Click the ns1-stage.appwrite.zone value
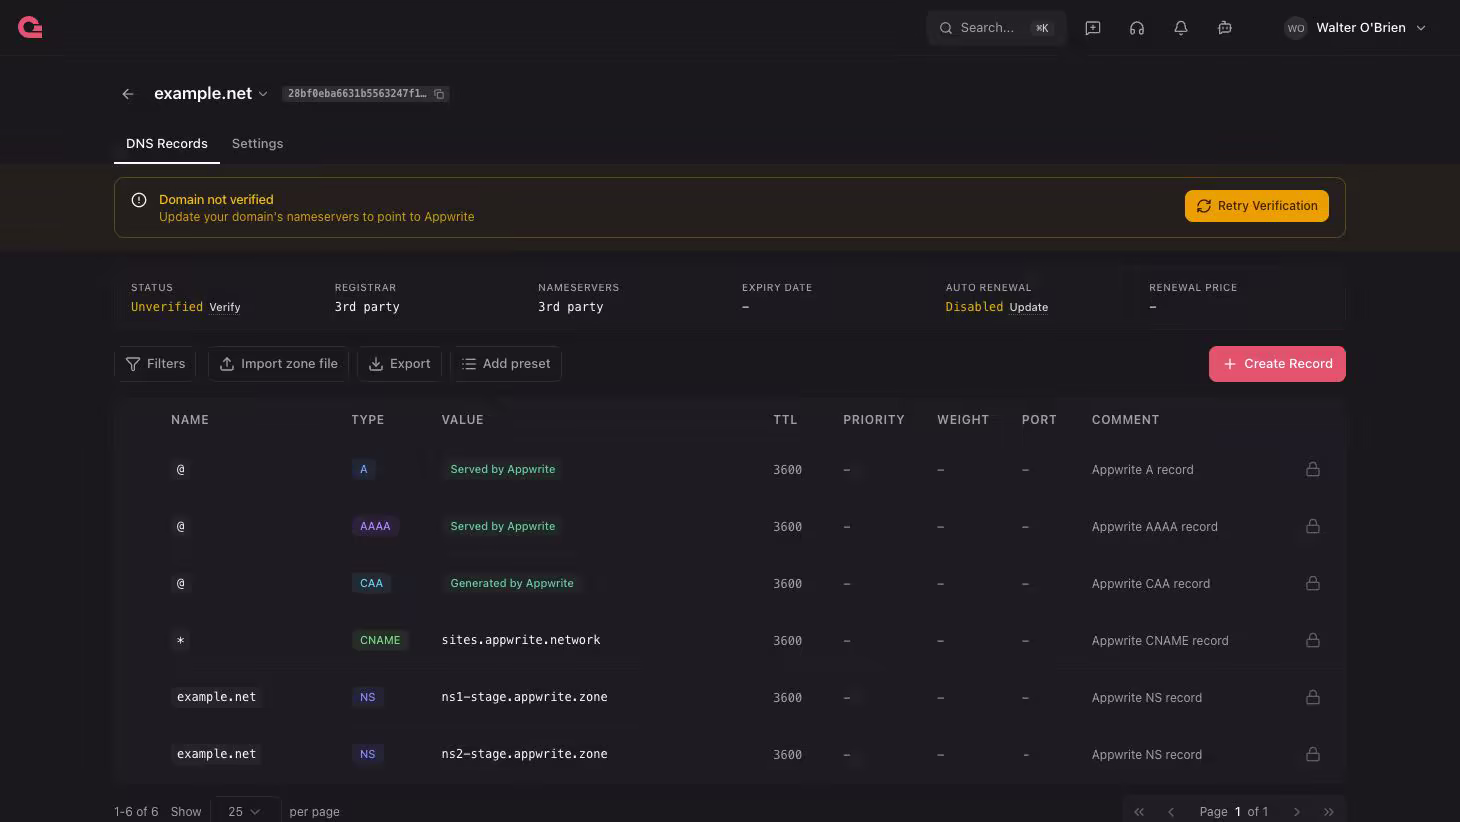The image size is (1460, 822). click(x=524, y=697)
